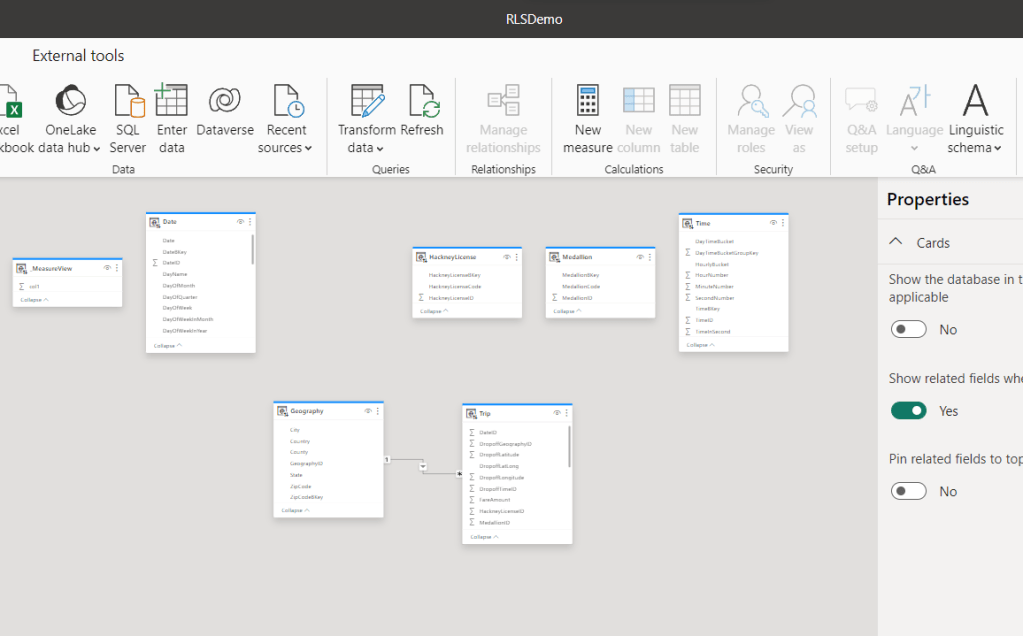Open the Linguistic schema menu
1023x636 pixels.
coord(975,118)
